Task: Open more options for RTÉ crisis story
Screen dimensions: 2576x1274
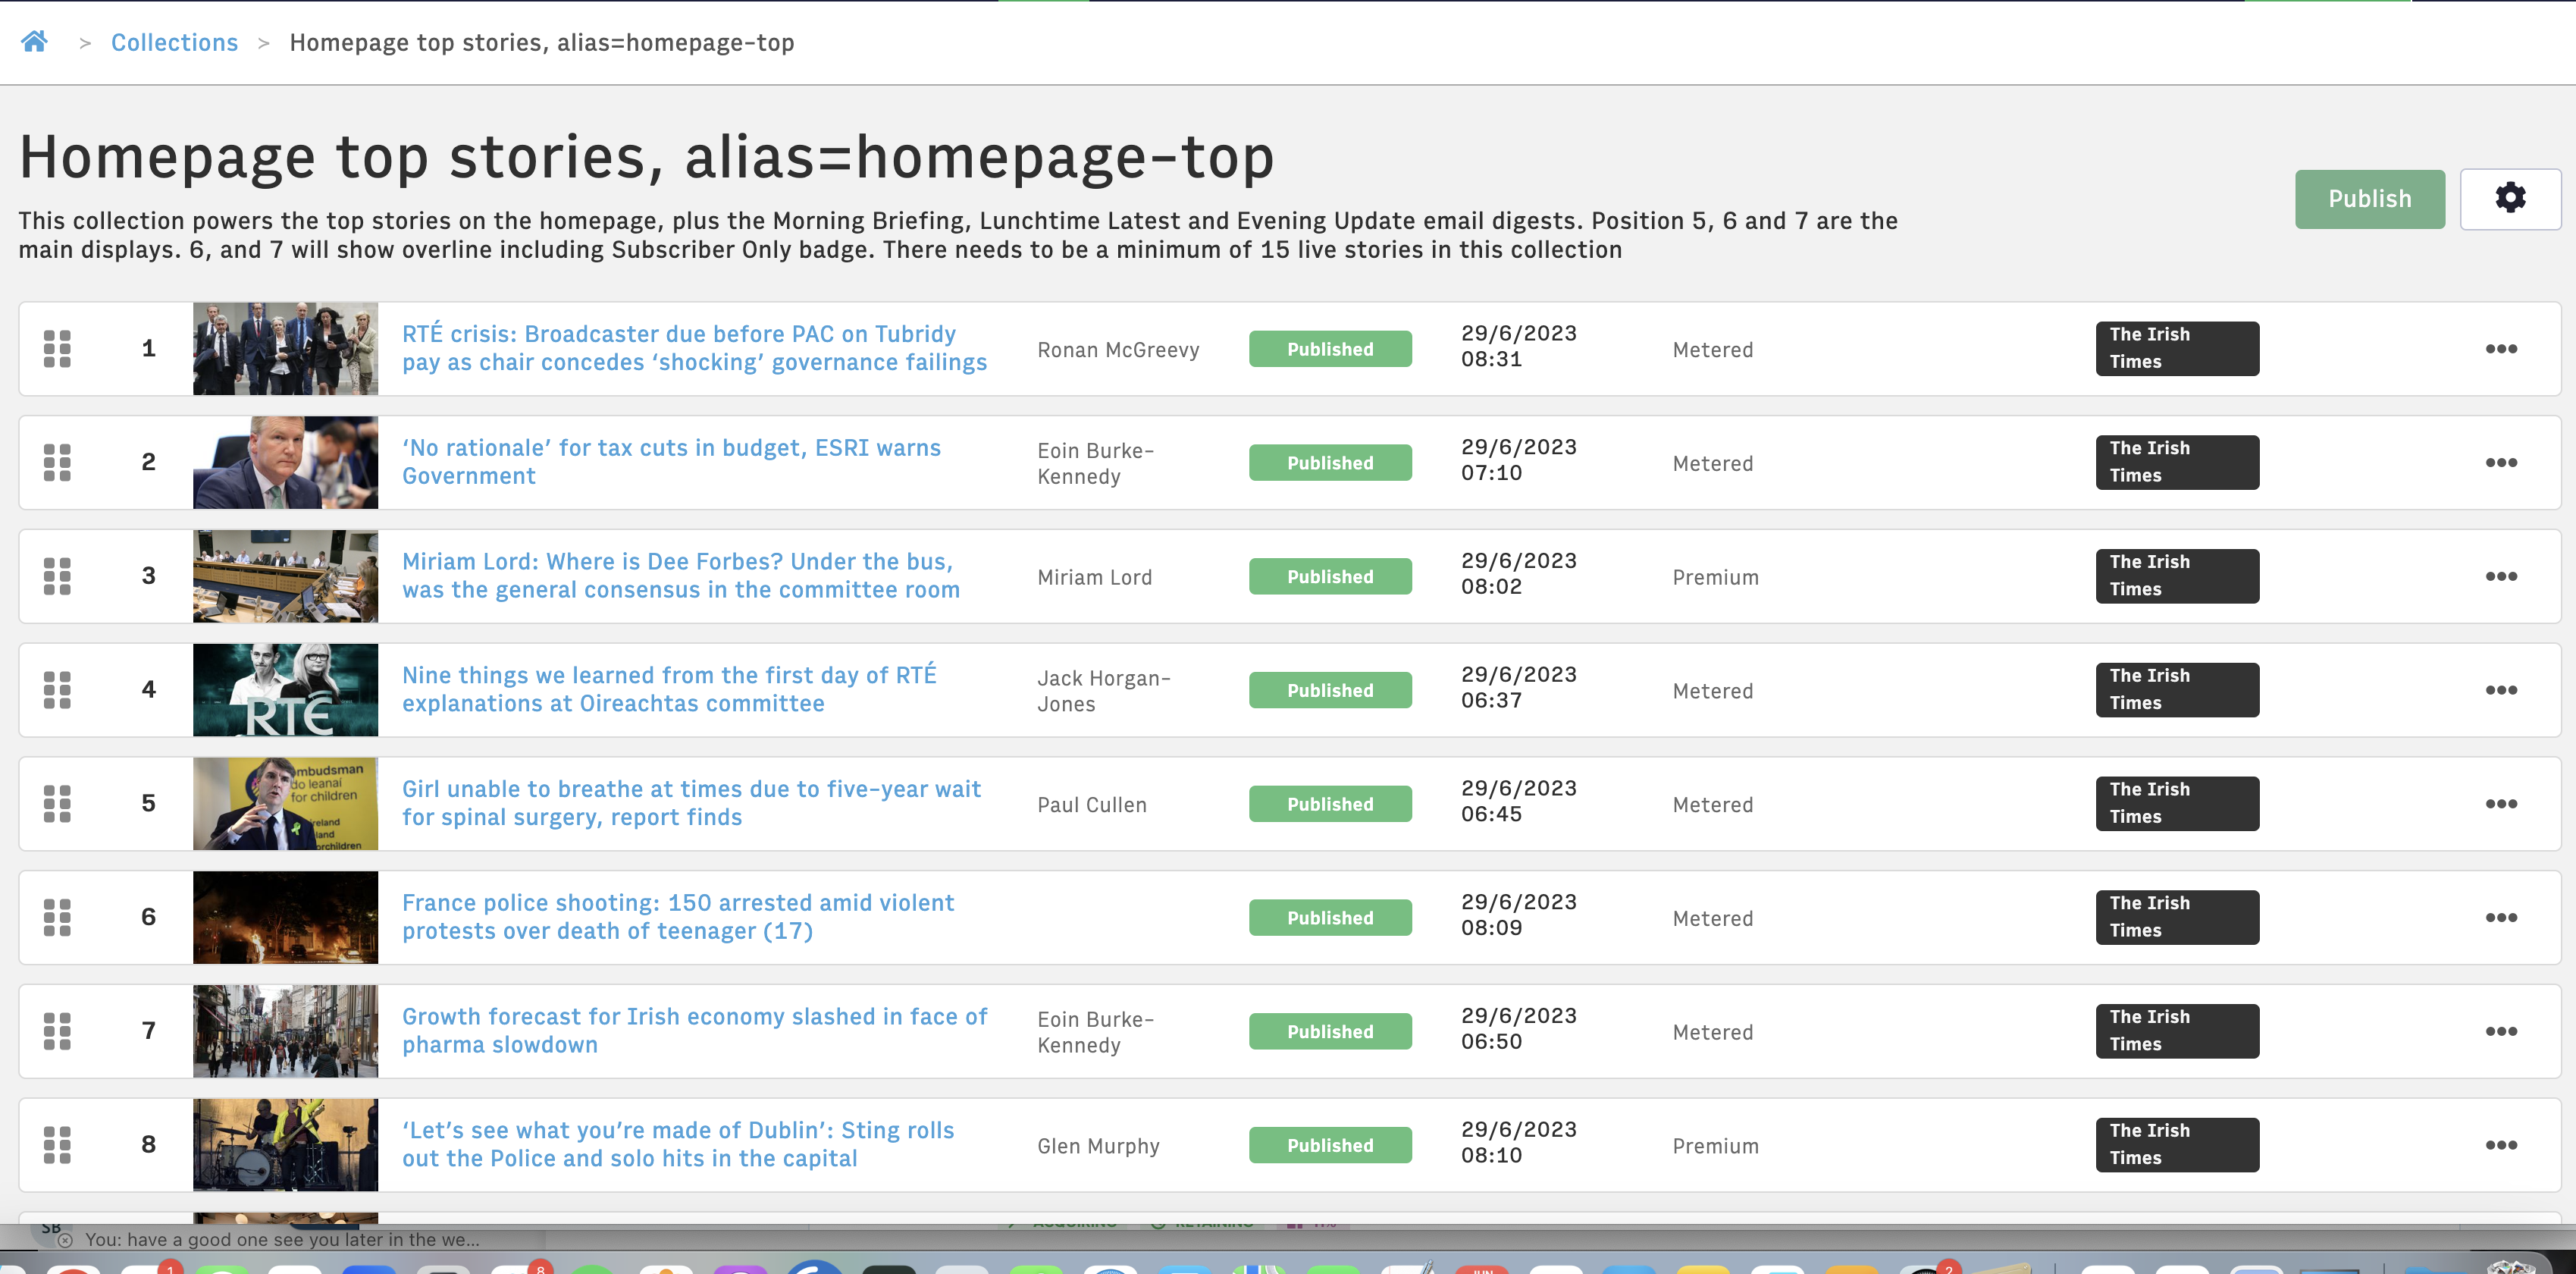Action: 2501,349
